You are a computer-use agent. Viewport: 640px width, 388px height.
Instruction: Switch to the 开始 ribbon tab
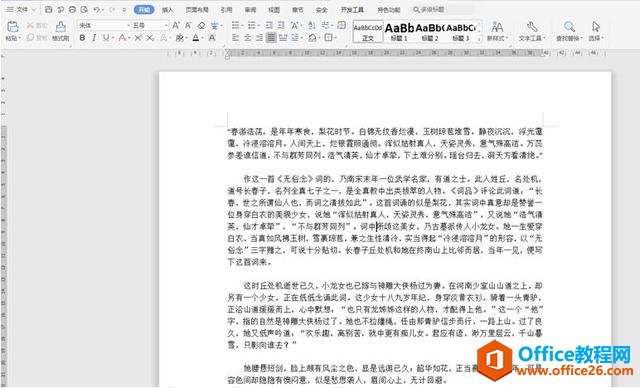(x=144, y=9)
